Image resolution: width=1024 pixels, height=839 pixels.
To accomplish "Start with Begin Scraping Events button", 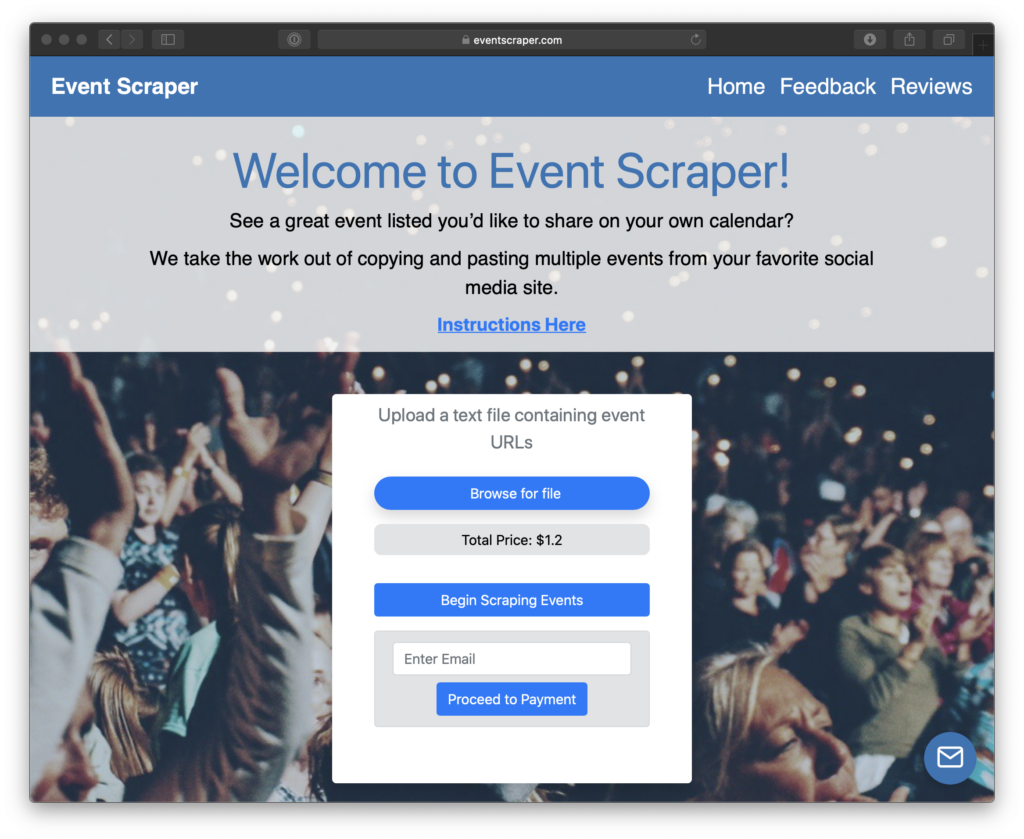I will [512, 600].
